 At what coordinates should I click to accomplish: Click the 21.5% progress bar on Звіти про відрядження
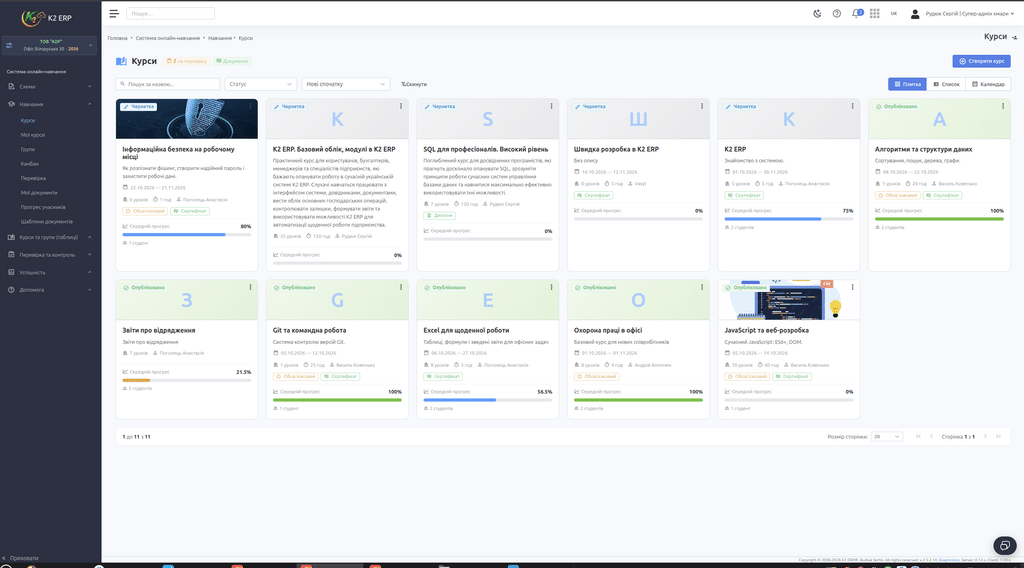187,380
